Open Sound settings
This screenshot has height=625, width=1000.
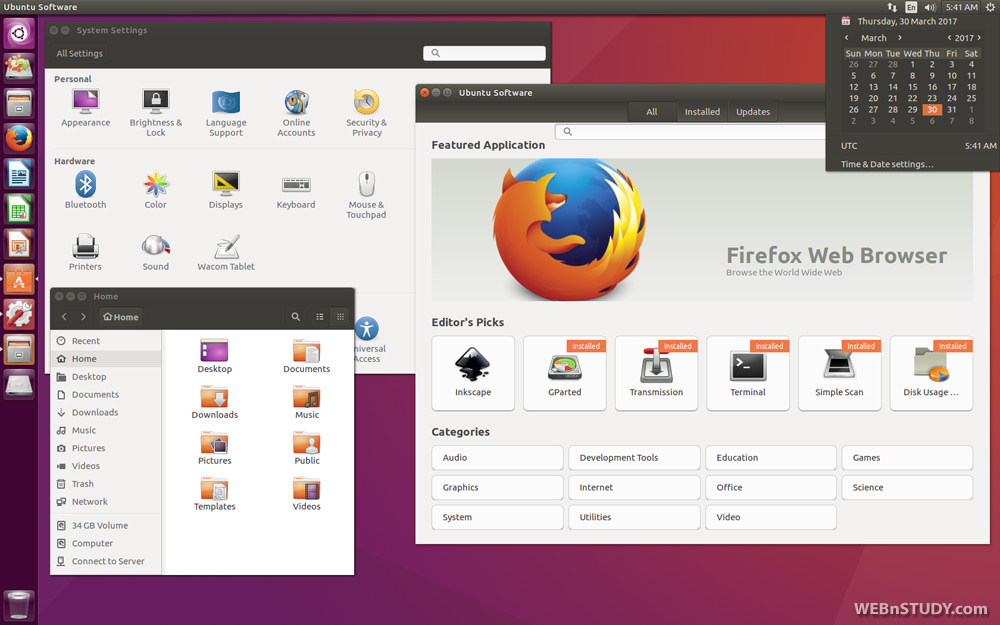click(156, 253)
